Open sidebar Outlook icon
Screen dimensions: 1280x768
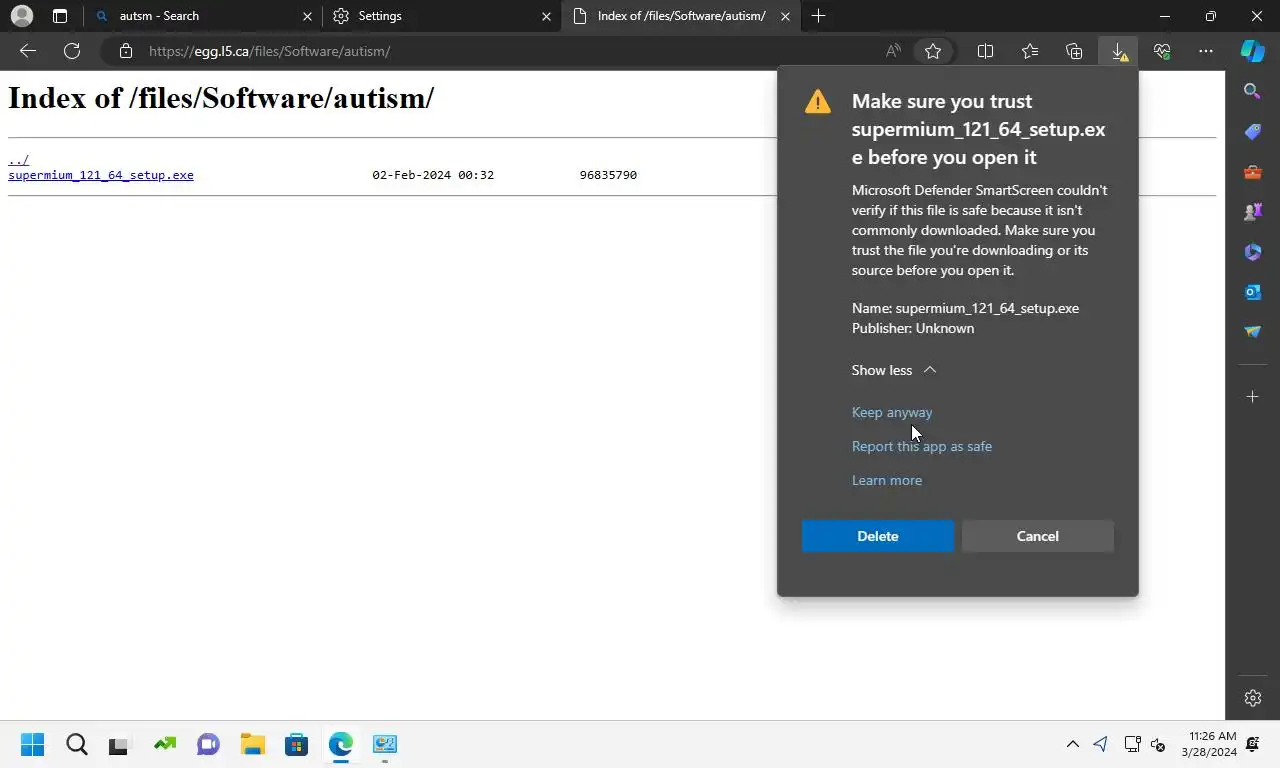coord(1252,292)
